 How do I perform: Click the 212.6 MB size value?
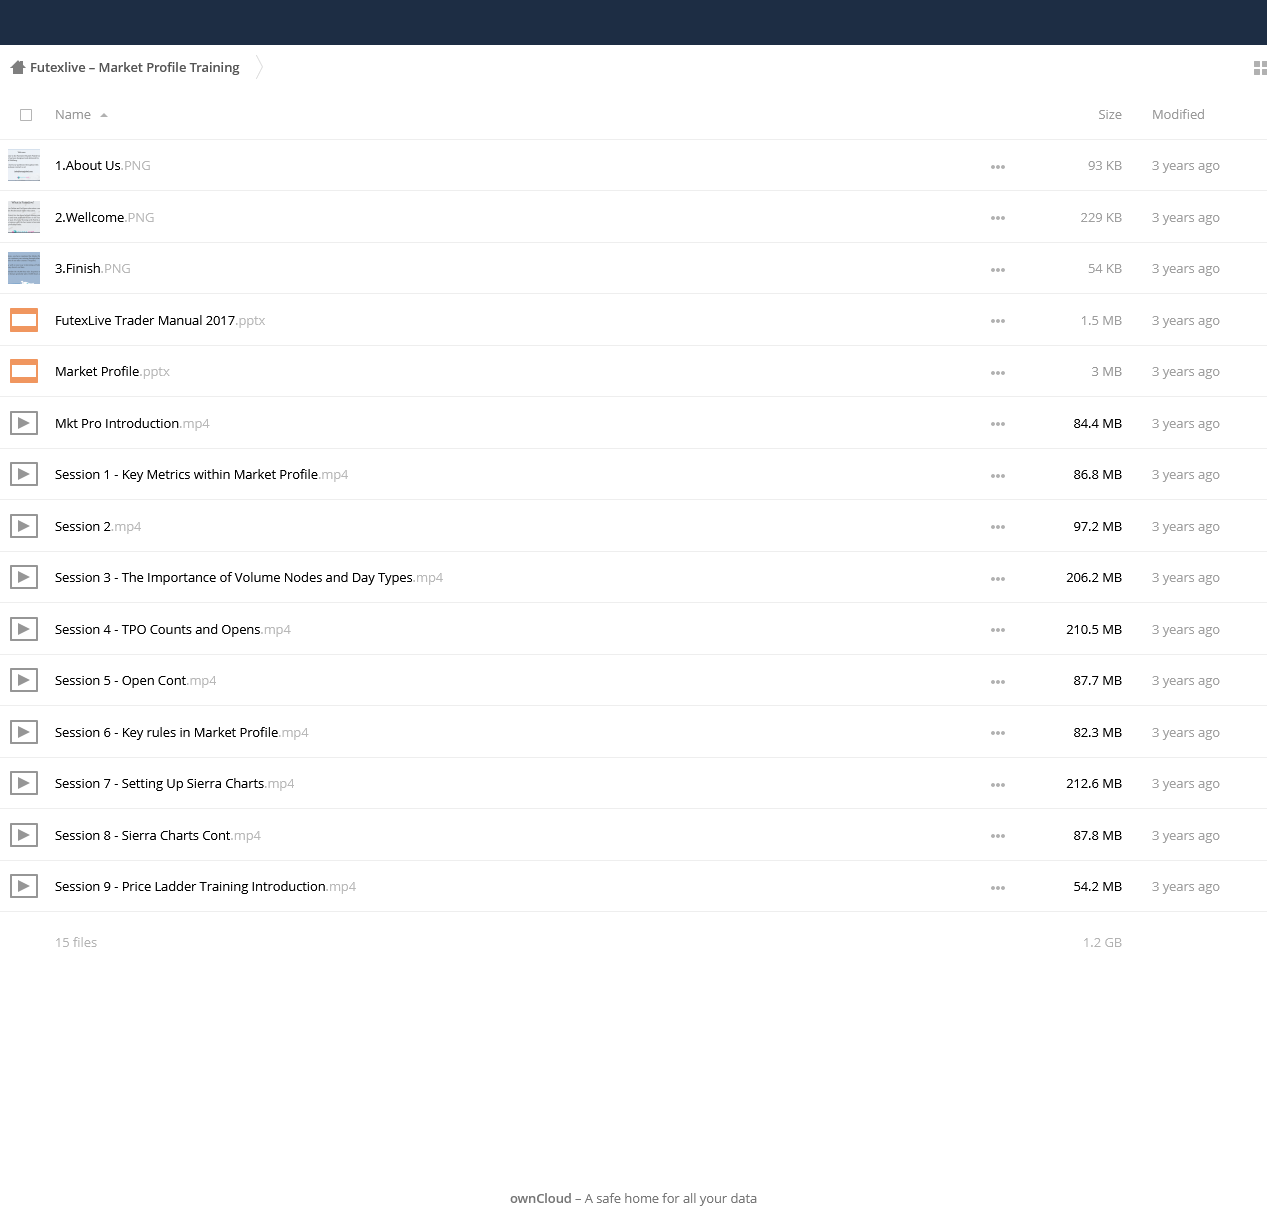click(1094, 784)
